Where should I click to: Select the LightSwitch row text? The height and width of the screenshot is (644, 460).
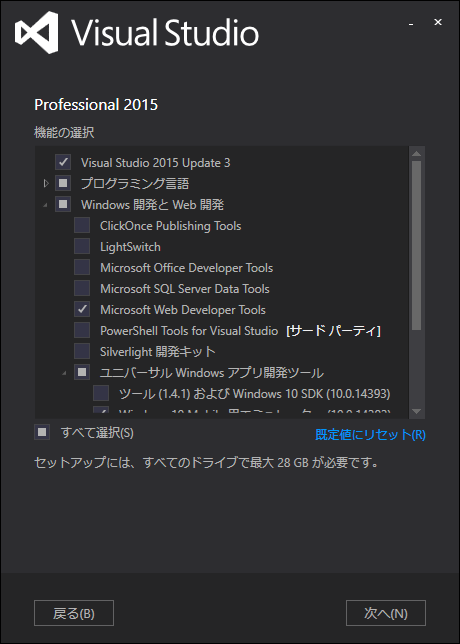tap(130, 247)
